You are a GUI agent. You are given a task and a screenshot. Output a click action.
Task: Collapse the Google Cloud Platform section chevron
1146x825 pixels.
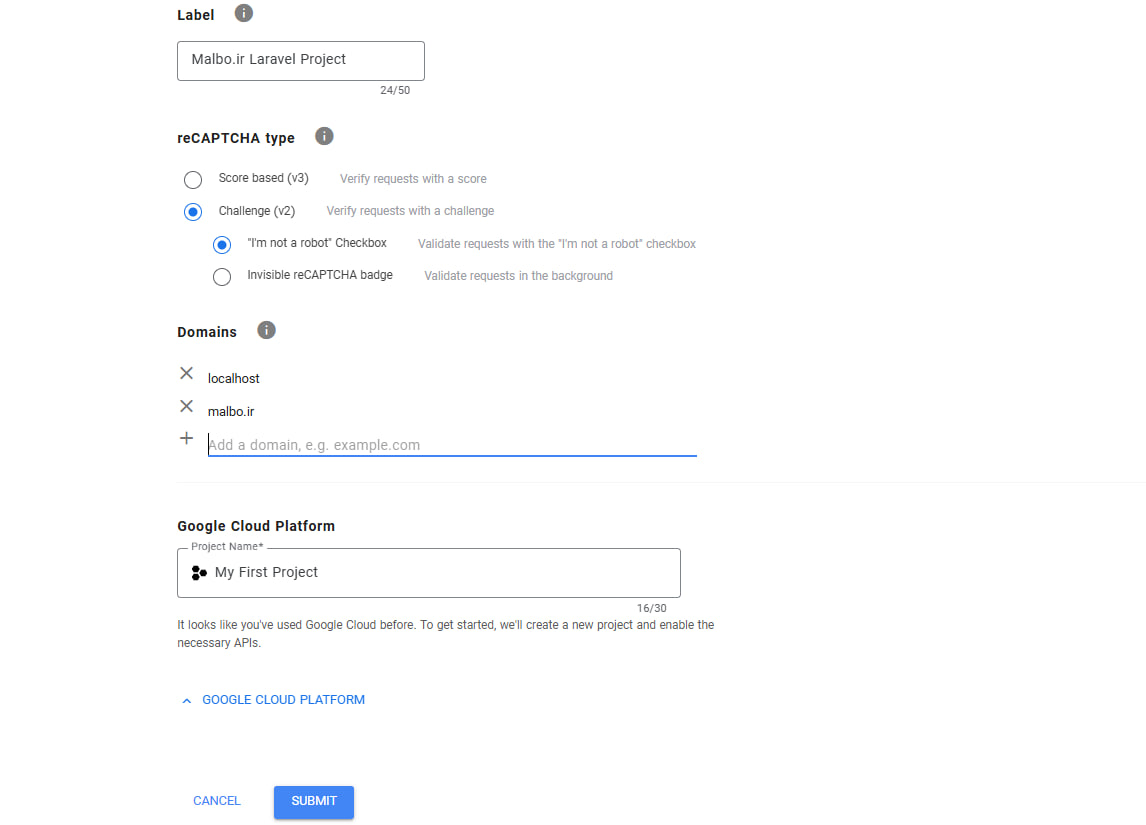[x=186, y=701]
